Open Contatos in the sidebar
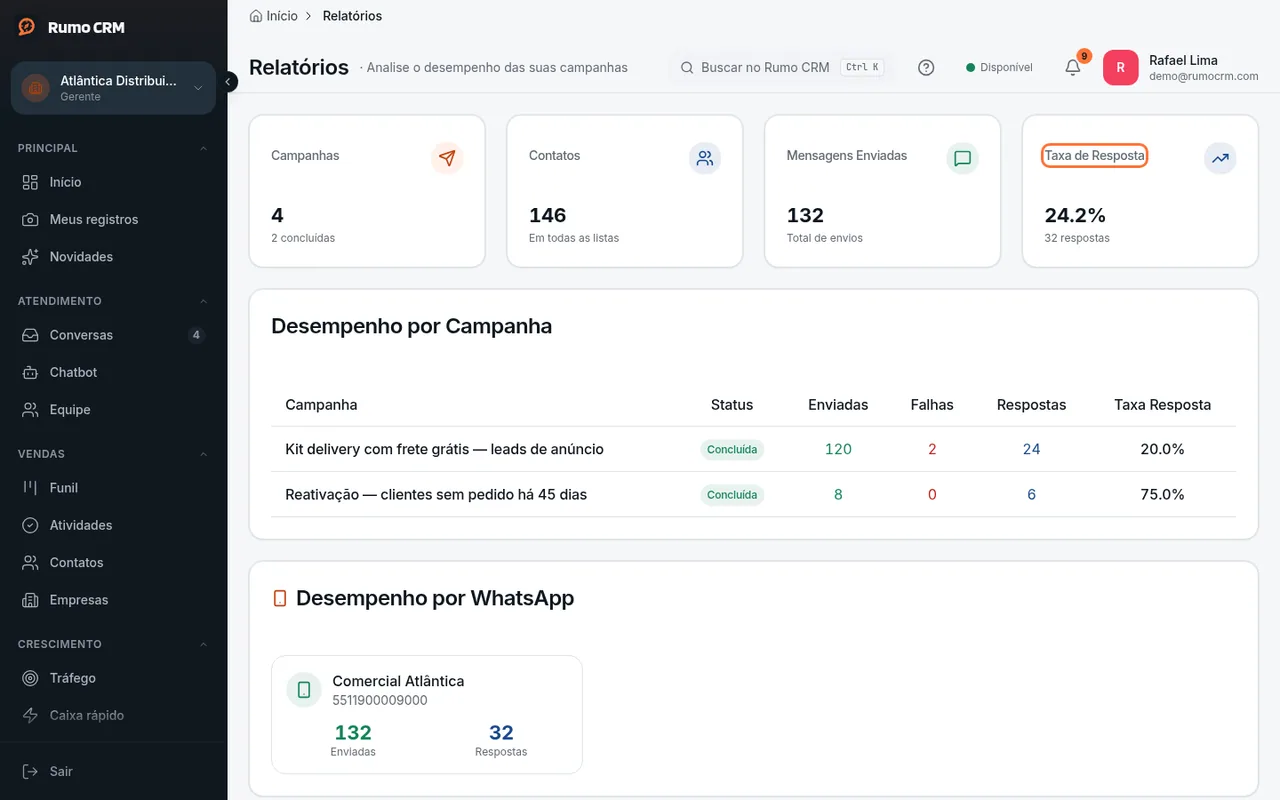The image size is (1280, 800). 113,563
